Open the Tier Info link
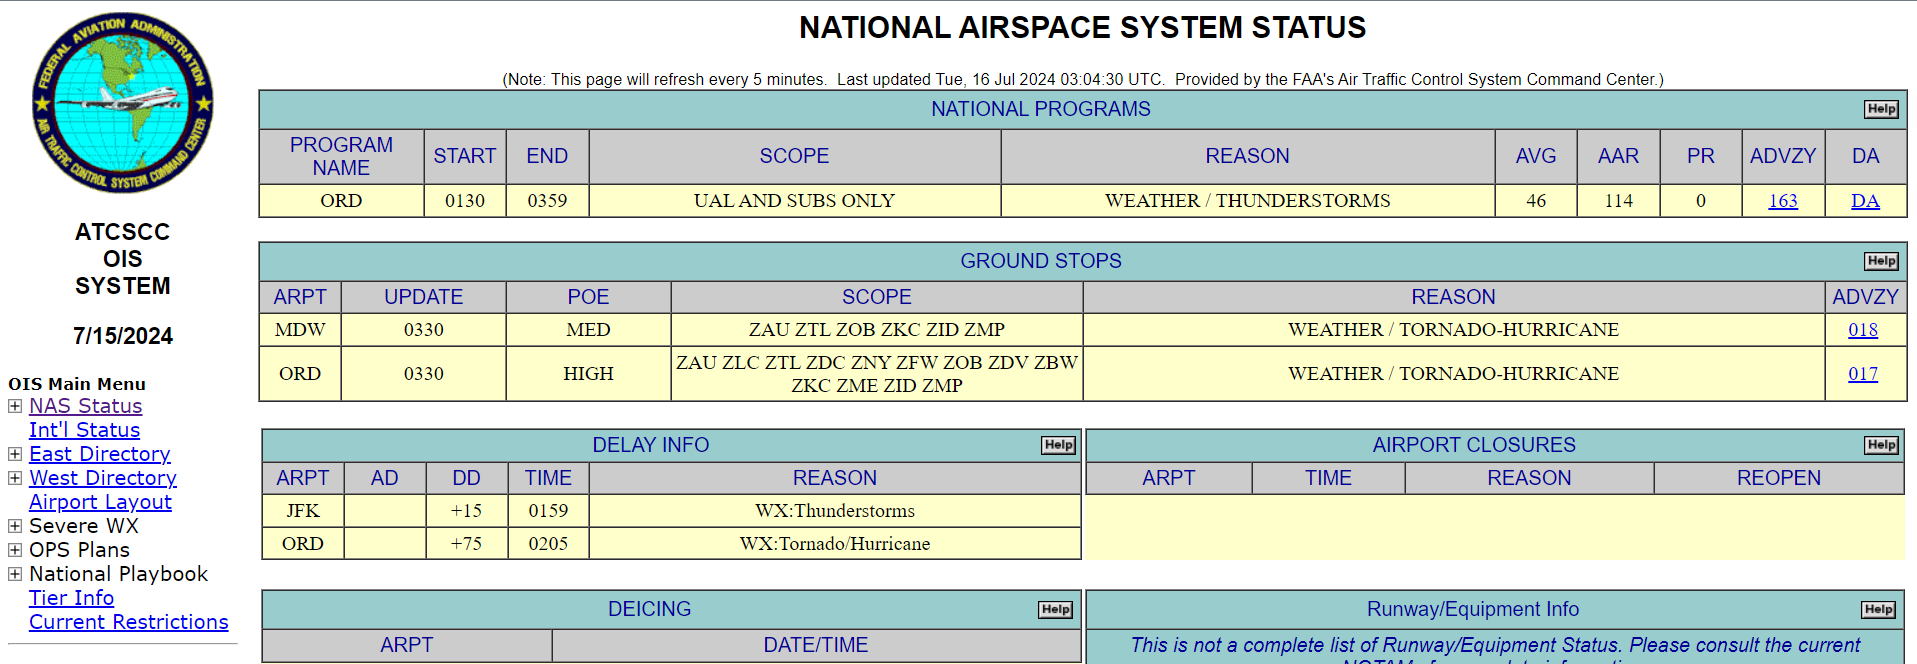The width and height of the screenshot is (1917, 664). click(x=71, y=598)
